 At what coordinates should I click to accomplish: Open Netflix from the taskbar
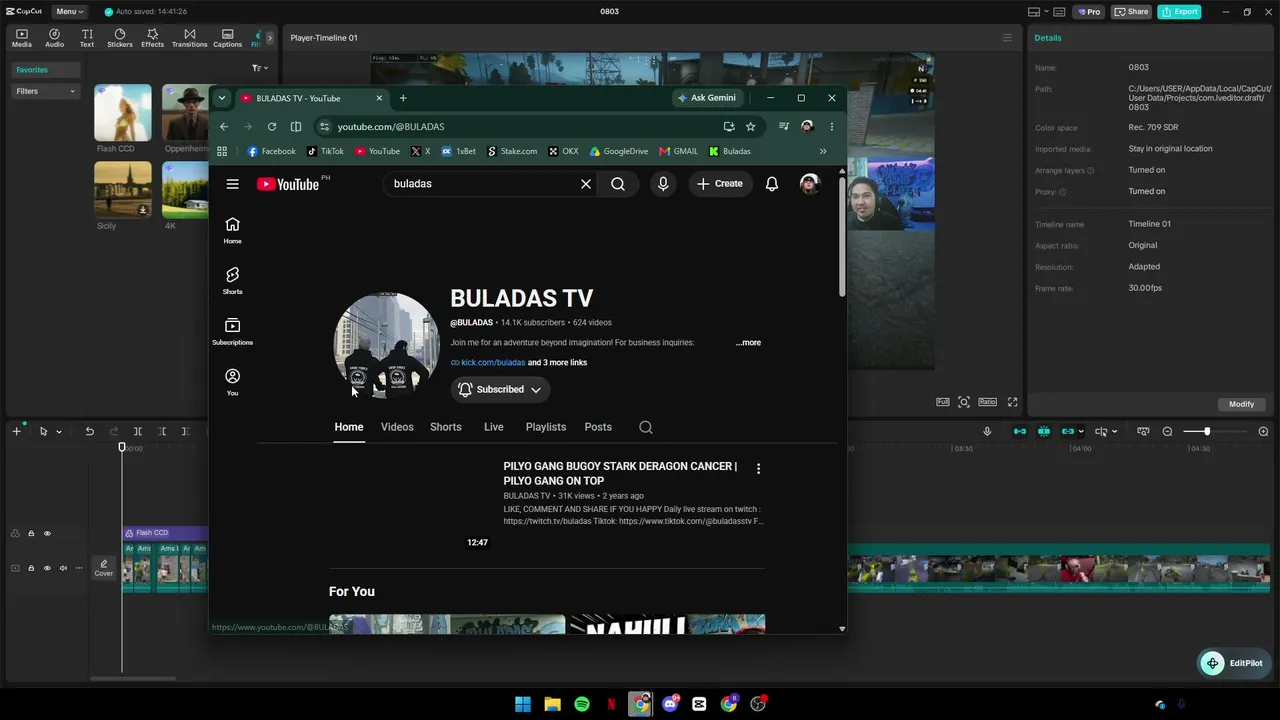click(x=611, y=704)
